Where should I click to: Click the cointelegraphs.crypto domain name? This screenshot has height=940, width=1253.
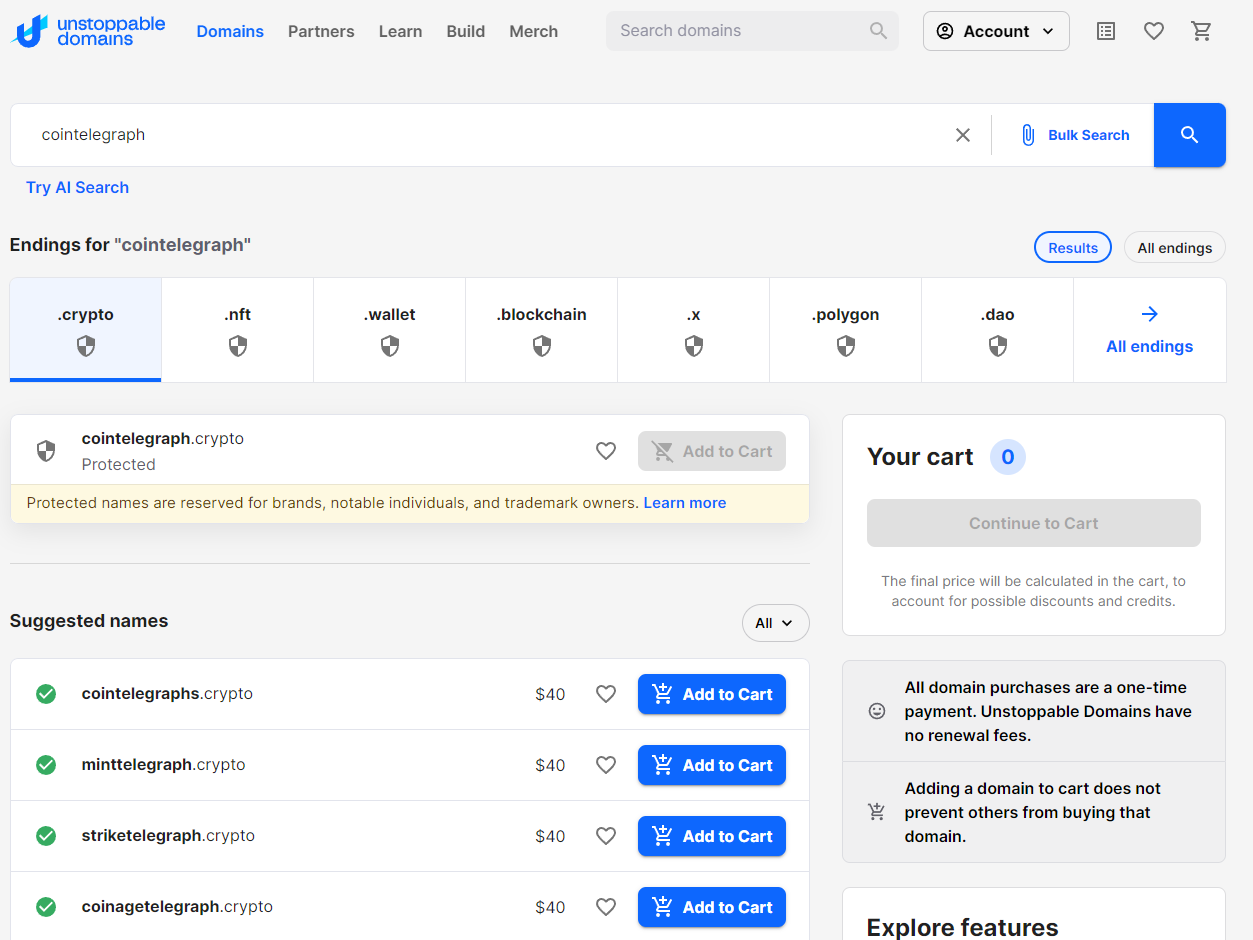pos(167,694)
